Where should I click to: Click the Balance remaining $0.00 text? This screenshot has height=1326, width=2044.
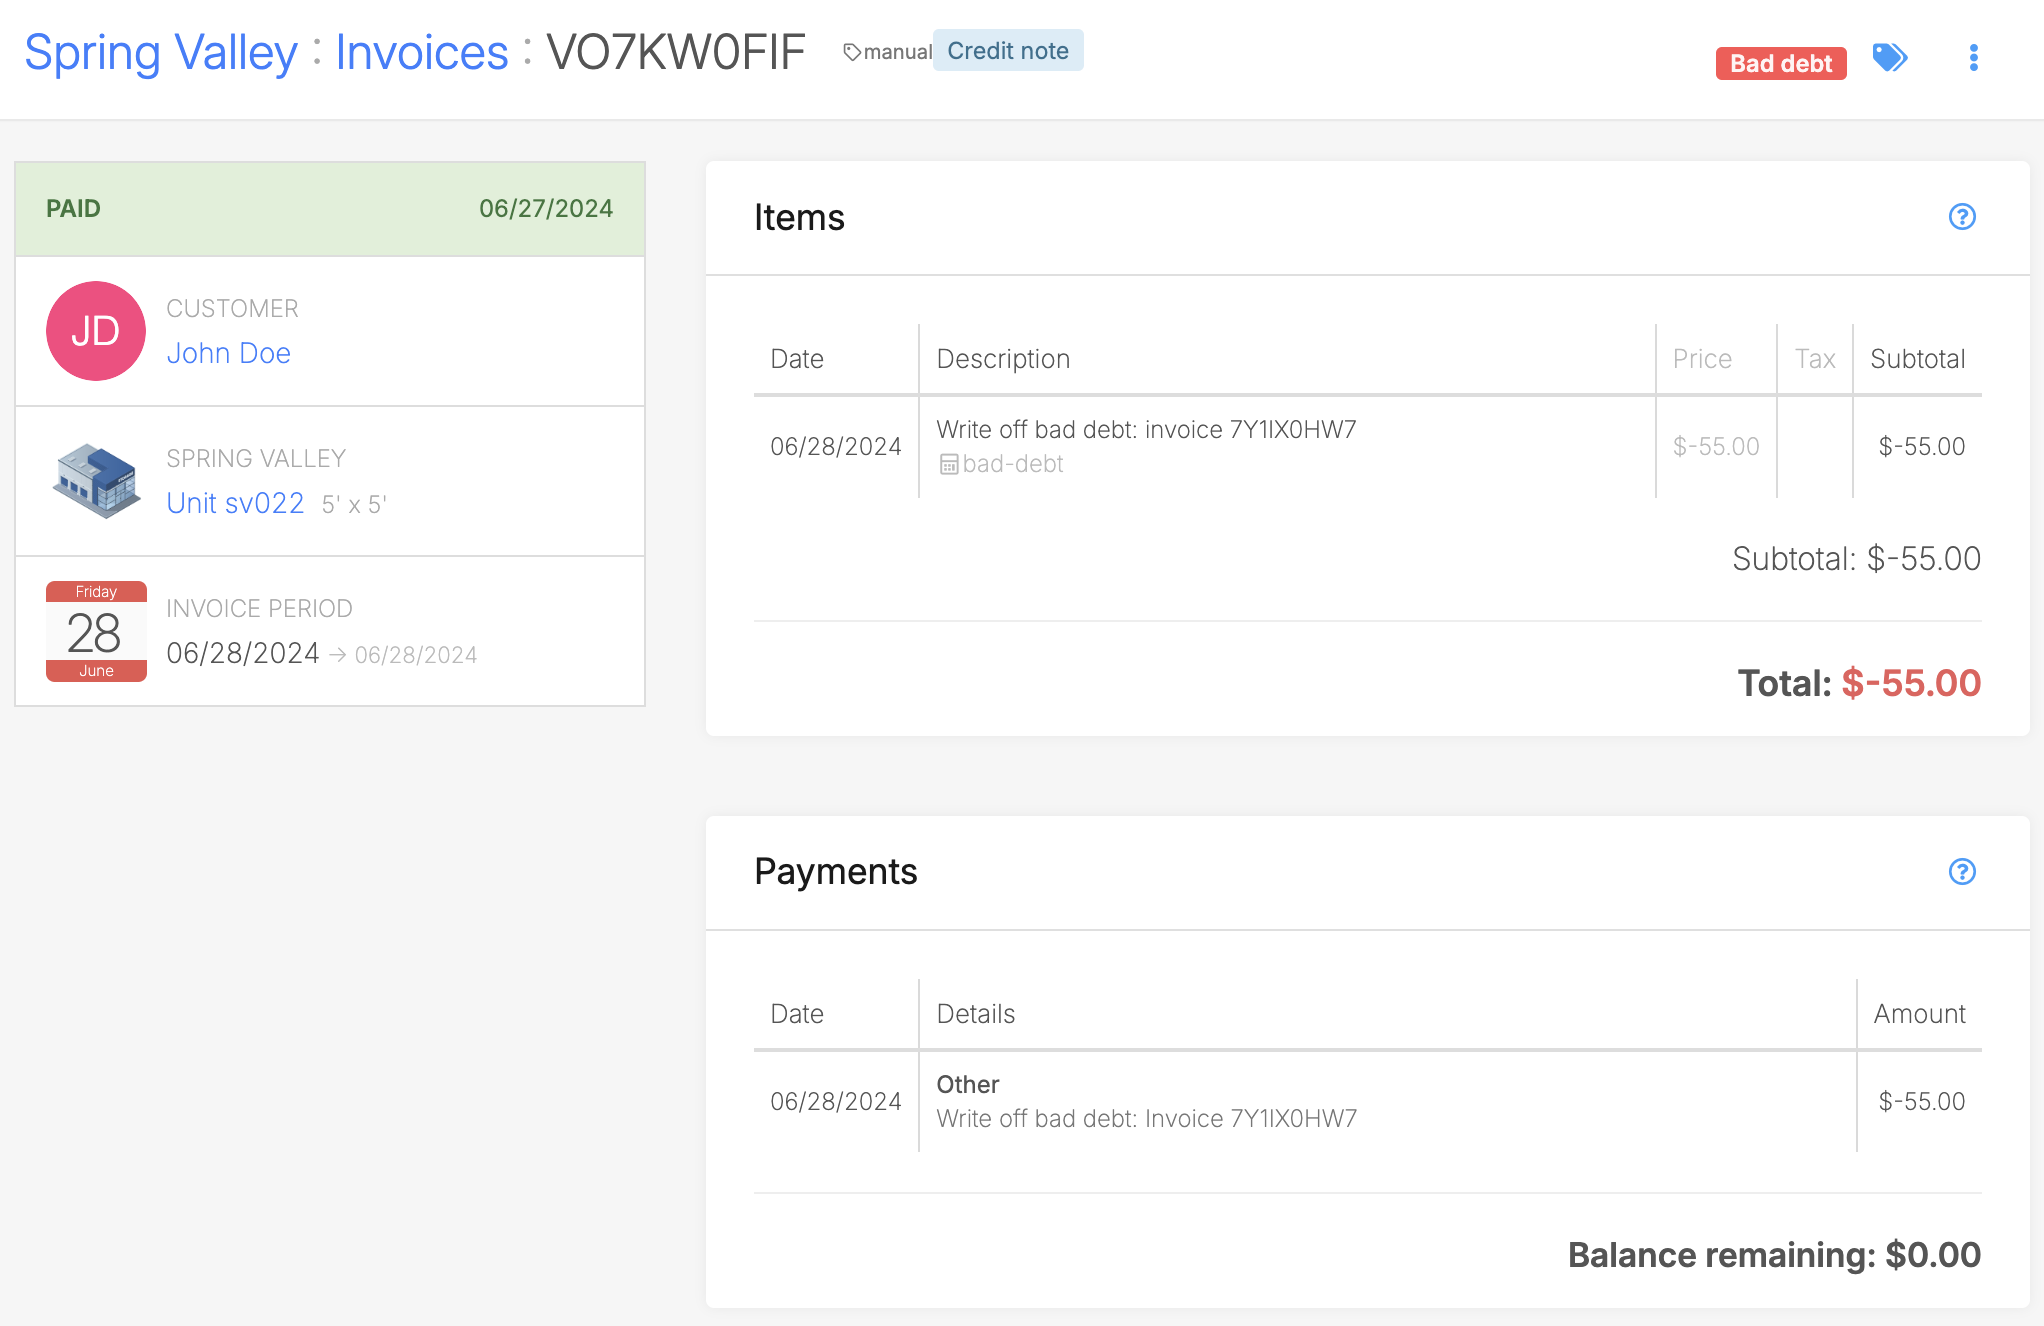tap(1774, 1255)
